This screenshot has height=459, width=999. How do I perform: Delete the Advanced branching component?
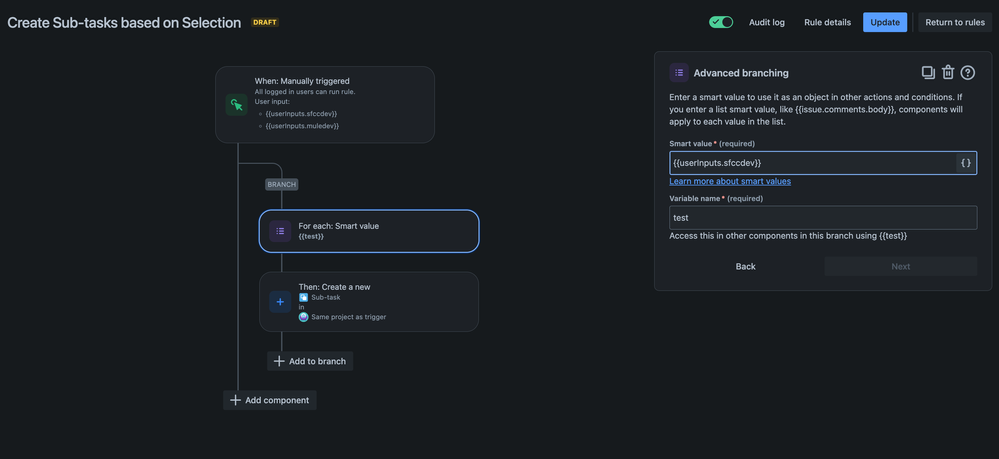[948, 73]
